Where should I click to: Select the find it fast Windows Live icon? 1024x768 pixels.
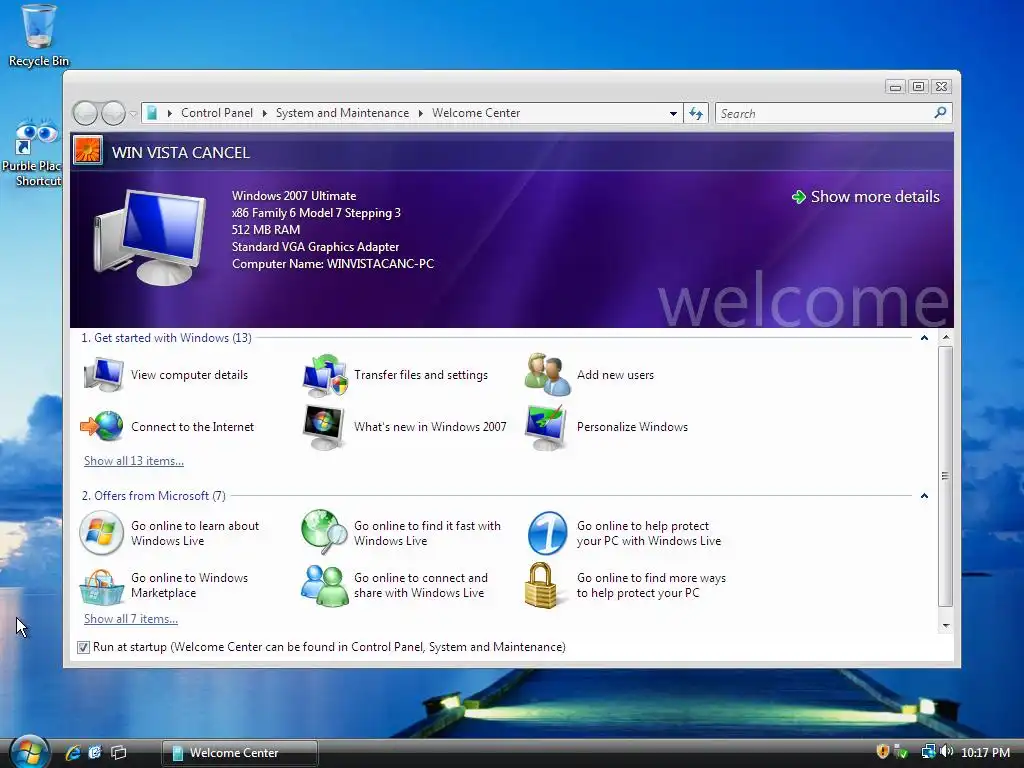(325, 532)
